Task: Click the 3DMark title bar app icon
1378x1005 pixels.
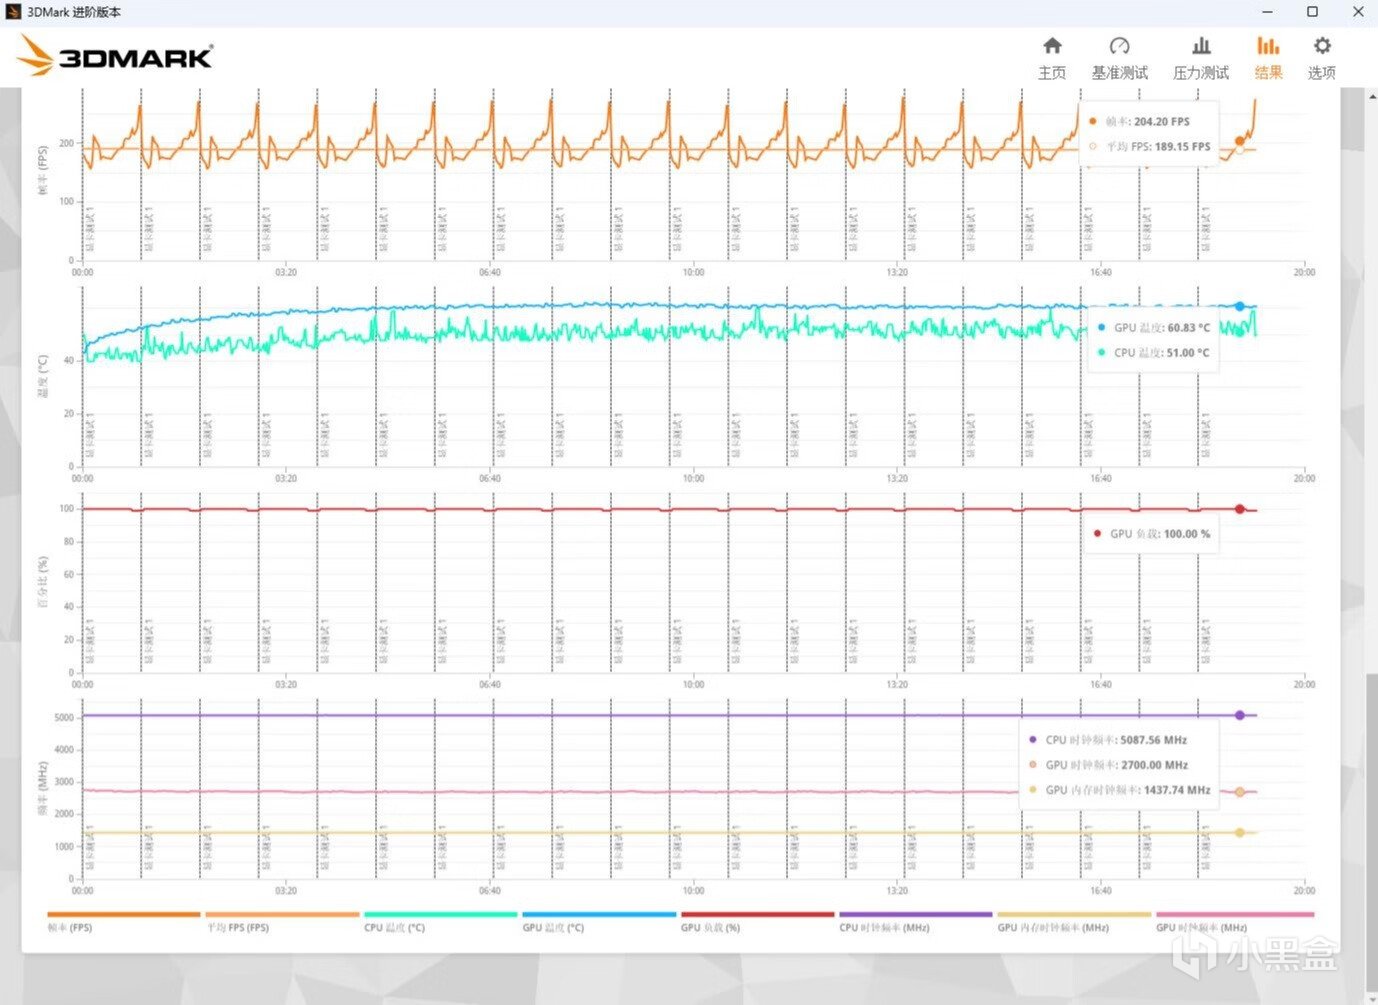Action: [x=13, y=12]
